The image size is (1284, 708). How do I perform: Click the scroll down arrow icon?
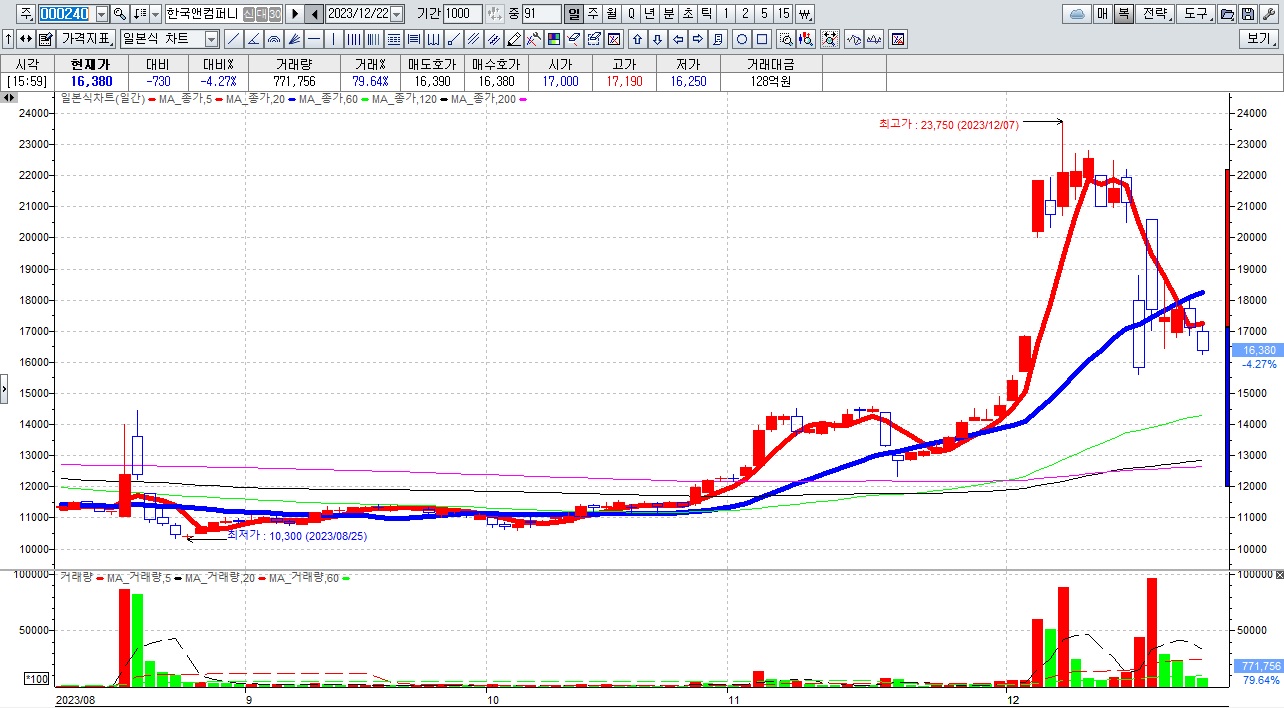657,39
